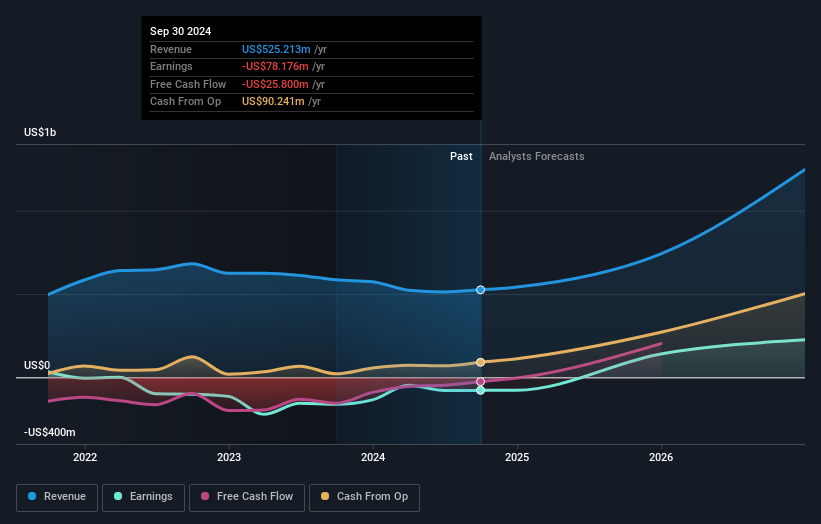Viewport: 821px width, 524px height.
Task: Toggle the Earnings legend button
Action: click(x=143, y=497)
